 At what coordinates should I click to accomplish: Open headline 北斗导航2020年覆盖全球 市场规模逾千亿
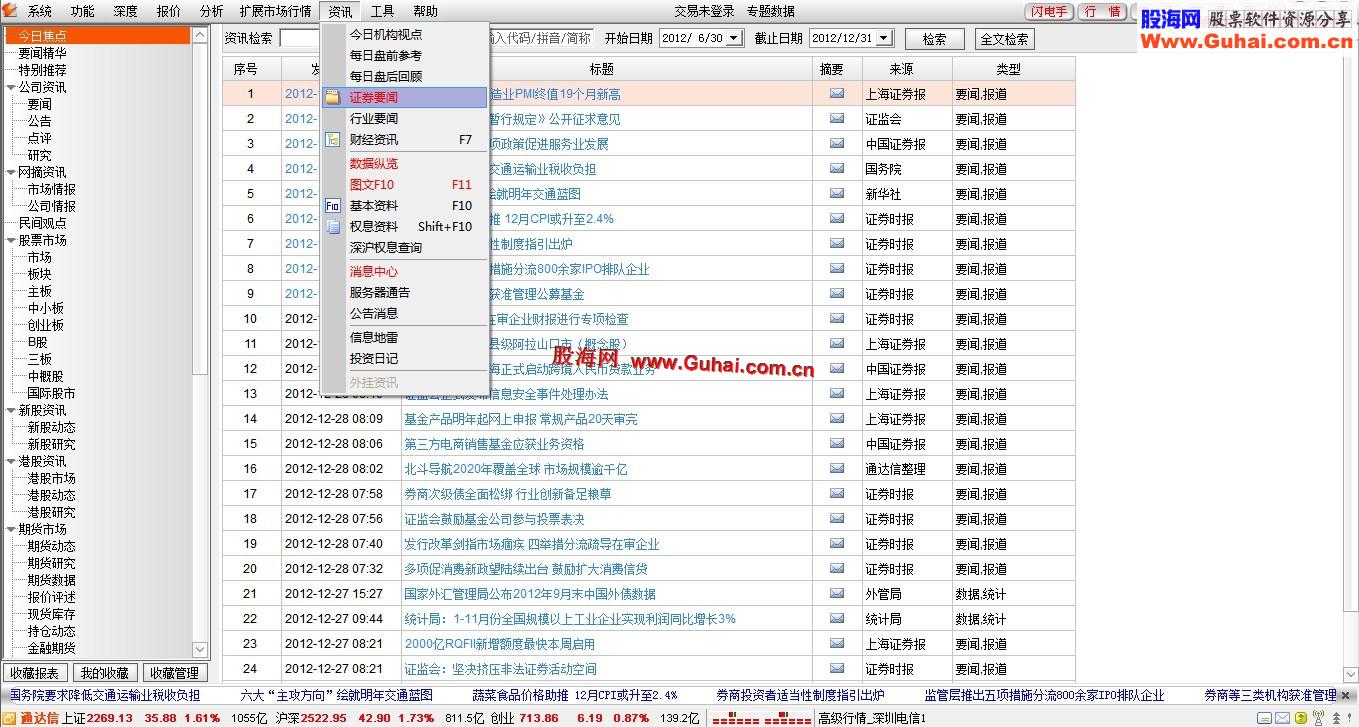(x=516, y=469)
